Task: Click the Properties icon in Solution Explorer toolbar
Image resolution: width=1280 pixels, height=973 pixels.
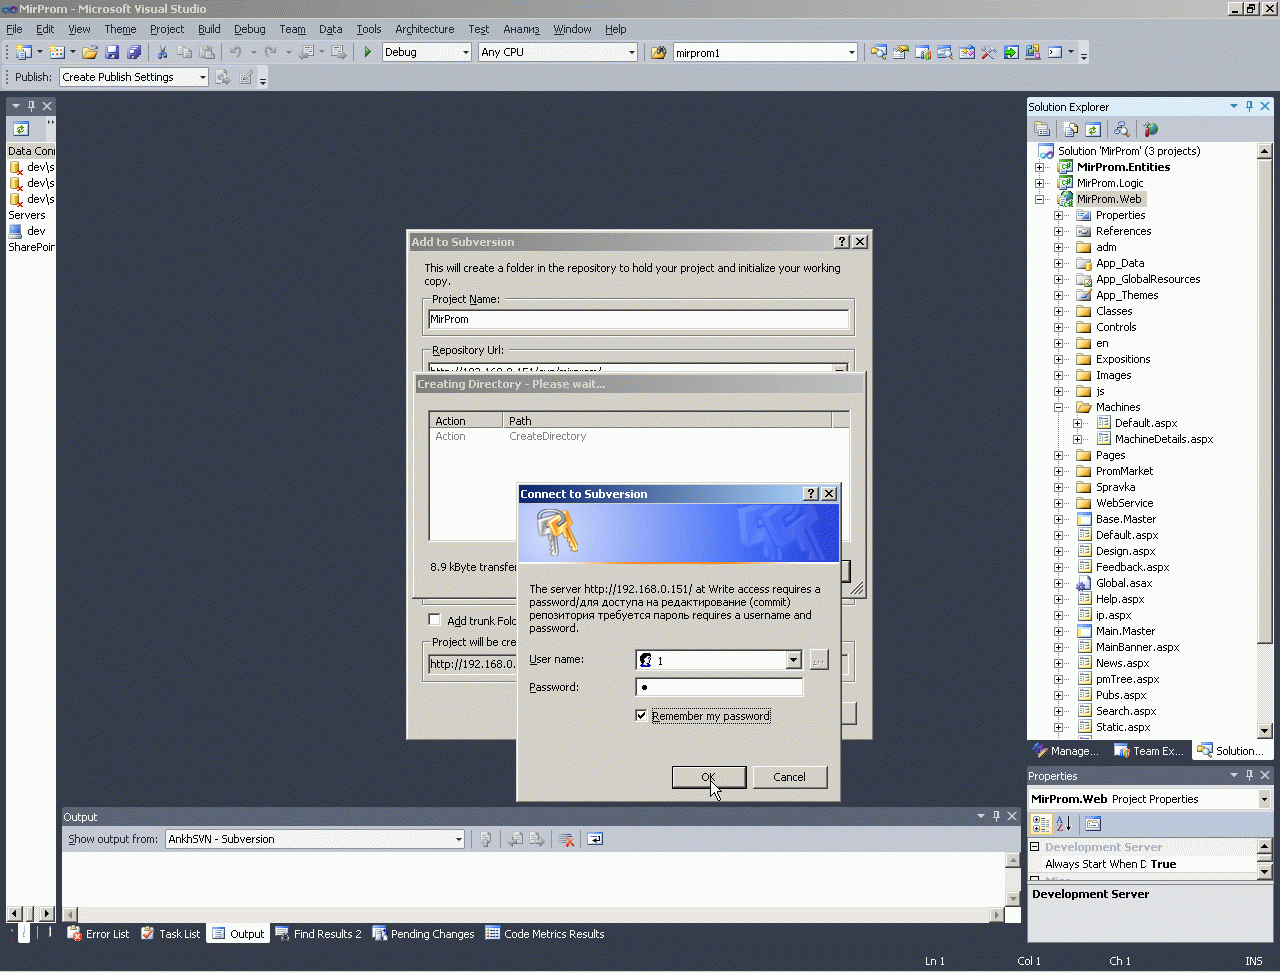Action: 1042,129
